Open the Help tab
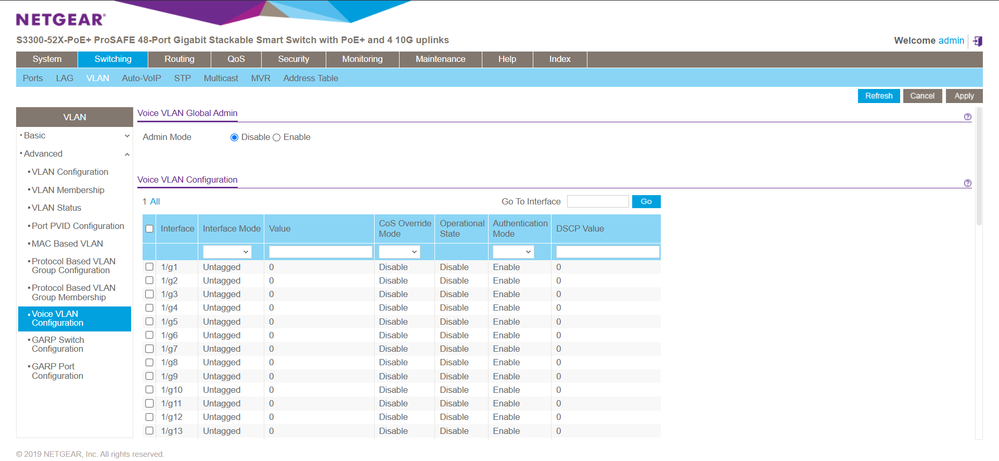The height and width of the screenshot is (461, 999). point(507,59)
